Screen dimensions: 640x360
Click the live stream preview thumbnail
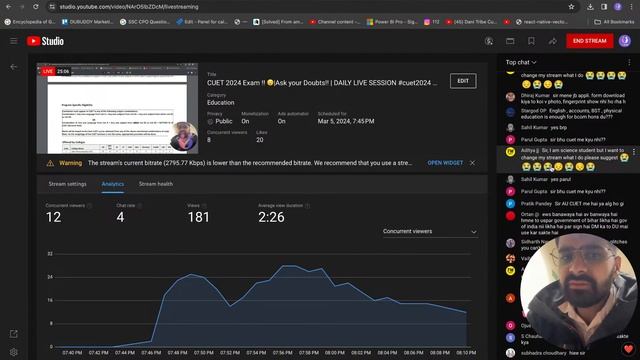(x=118, y=109)
